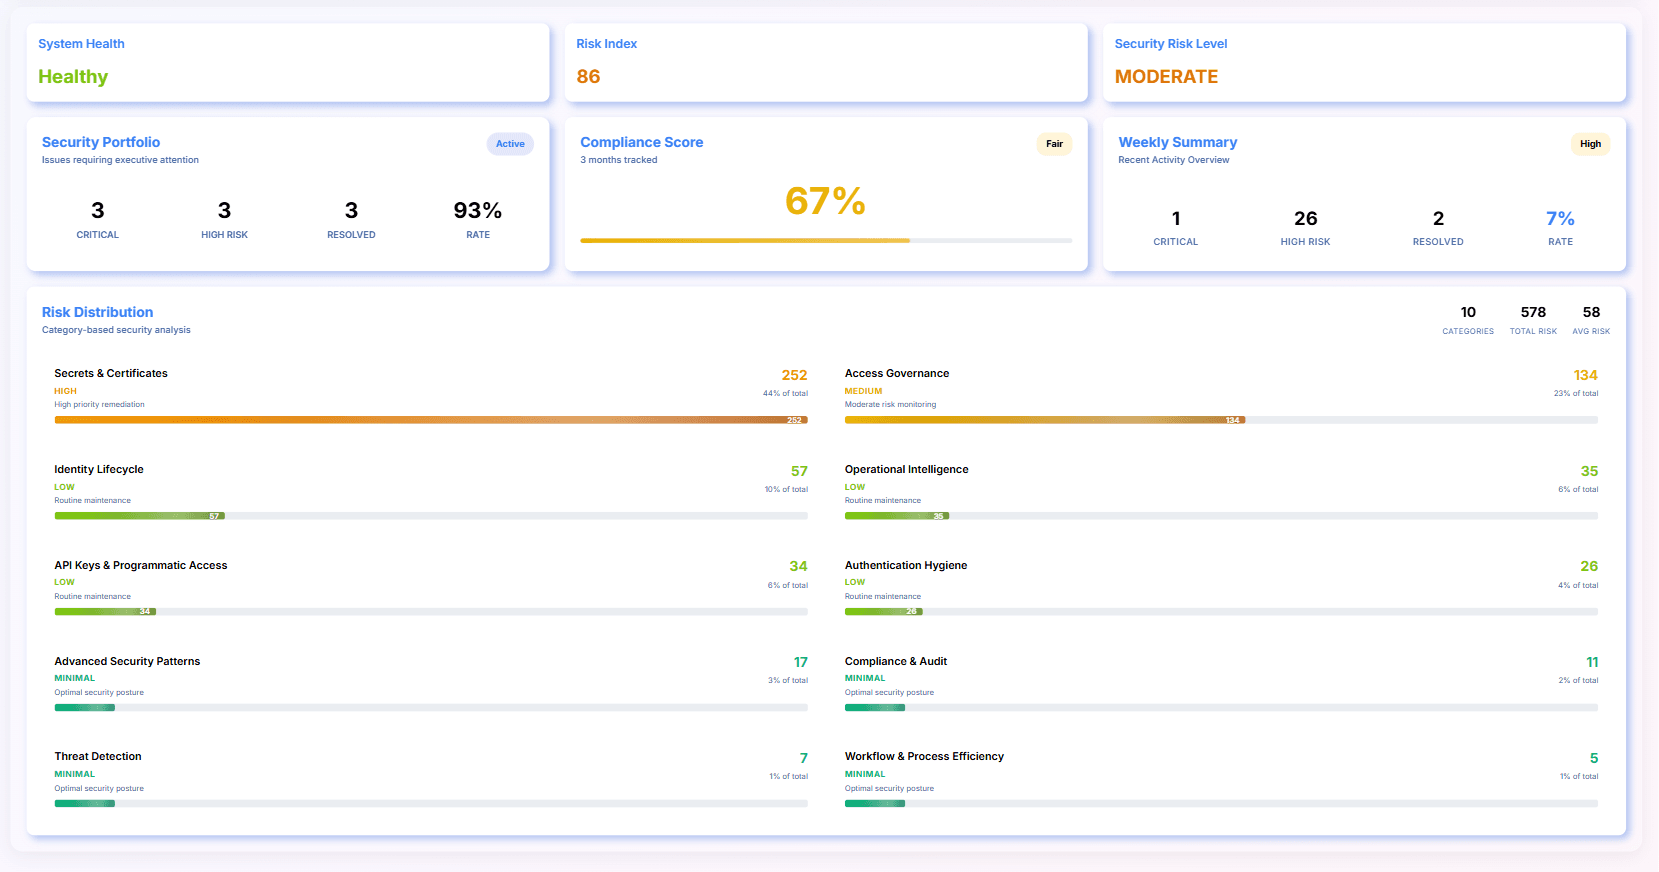
Task: Click the Fair badge on Compliance Score
Action: (x=1054, y=144)
